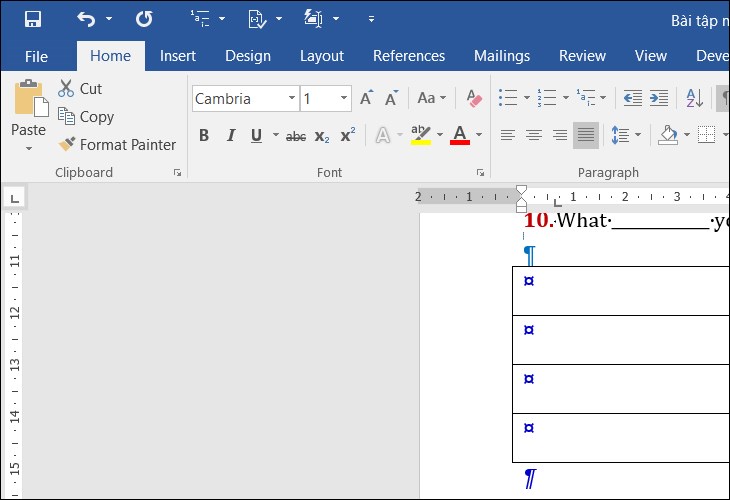Increase font size with Grow Font icon
Image resolution: width=730 pixels, height=500 pixels.
pyautogui.click(x=367, y=98)
